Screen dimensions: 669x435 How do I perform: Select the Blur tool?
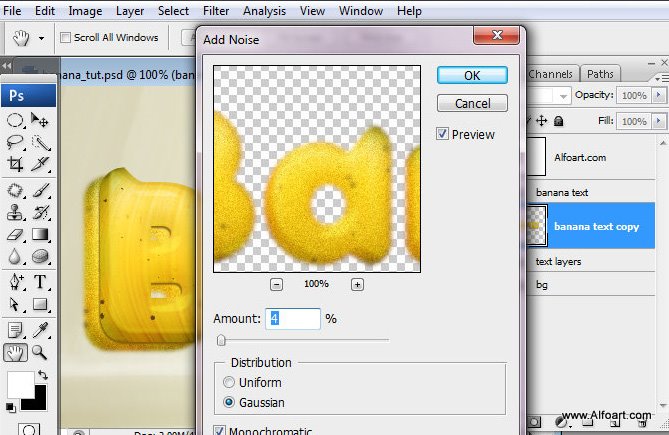point(15,256)
